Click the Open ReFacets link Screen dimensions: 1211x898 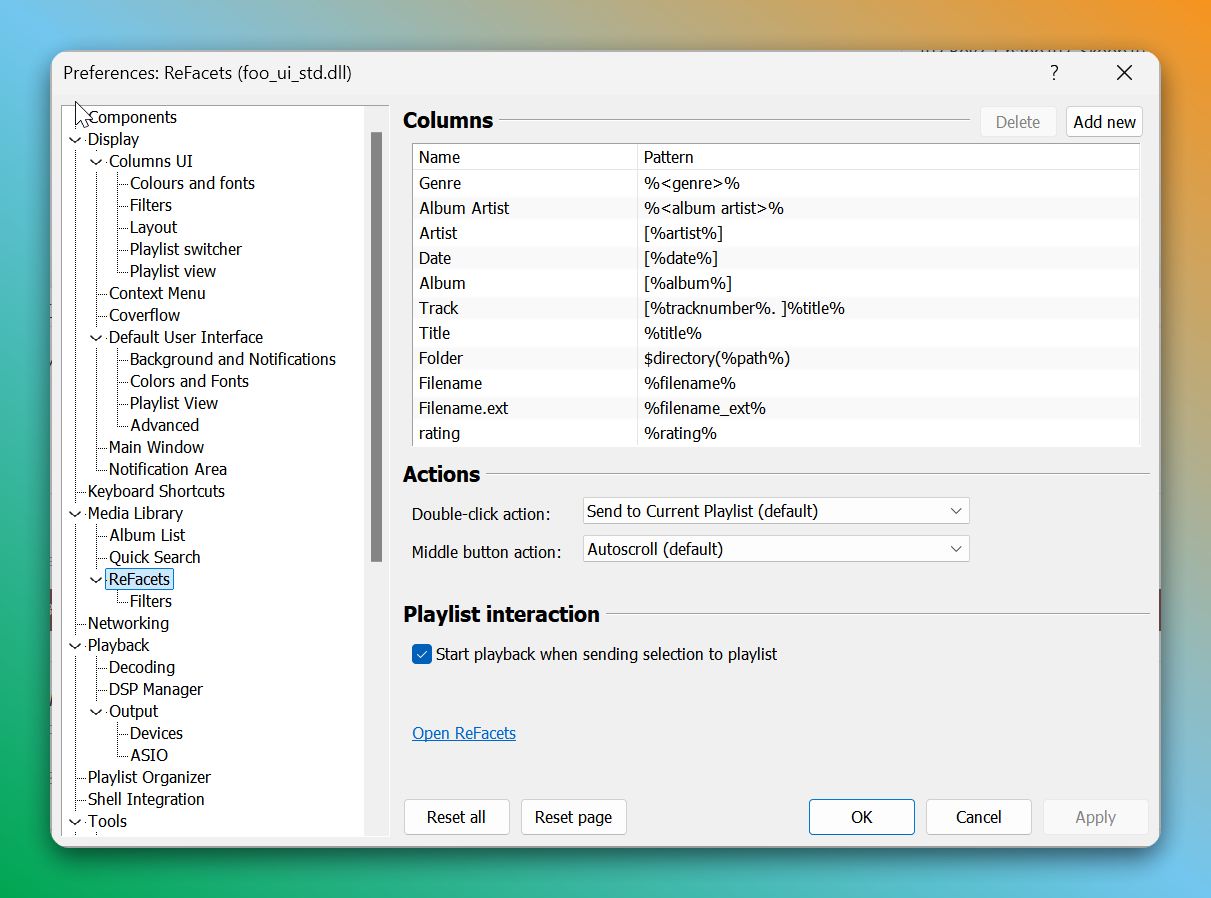pos(464,733)
